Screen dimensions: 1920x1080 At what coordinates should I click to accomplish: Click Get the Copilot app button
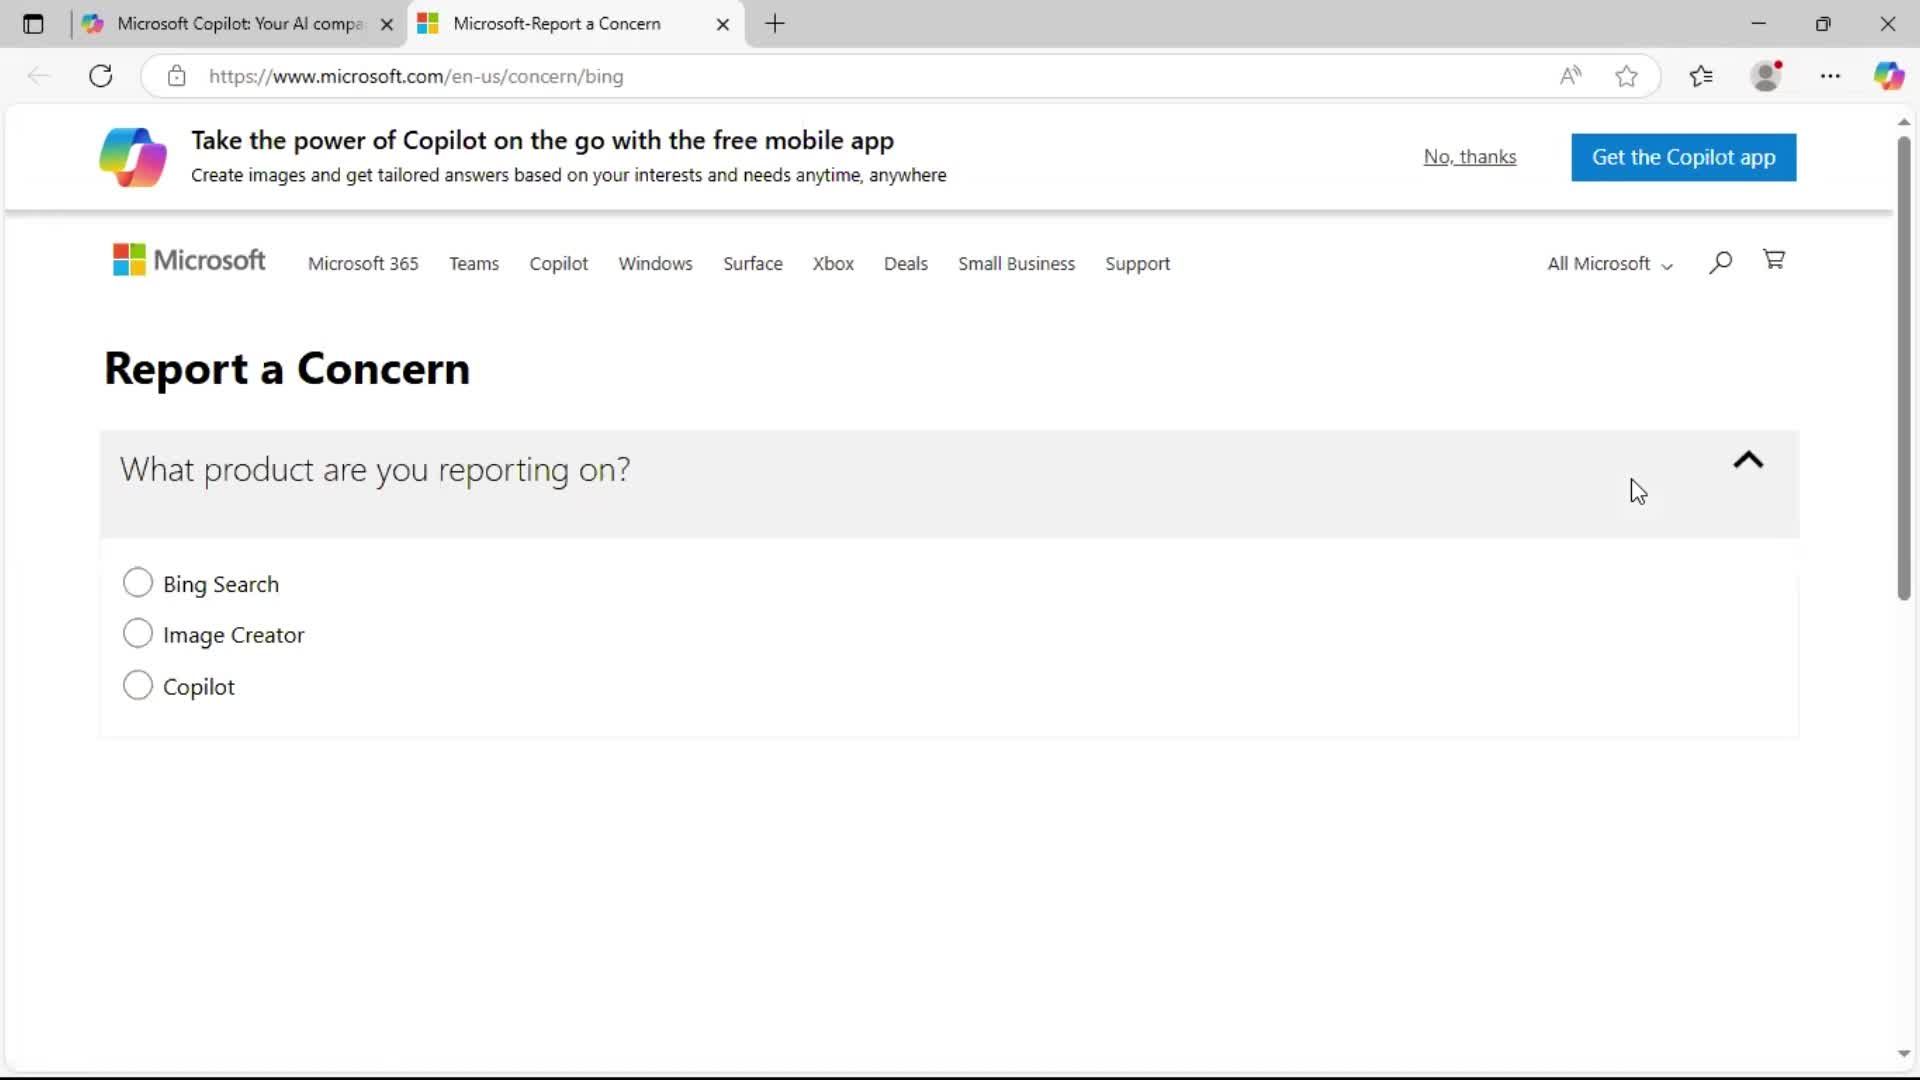coord(1684,157)
